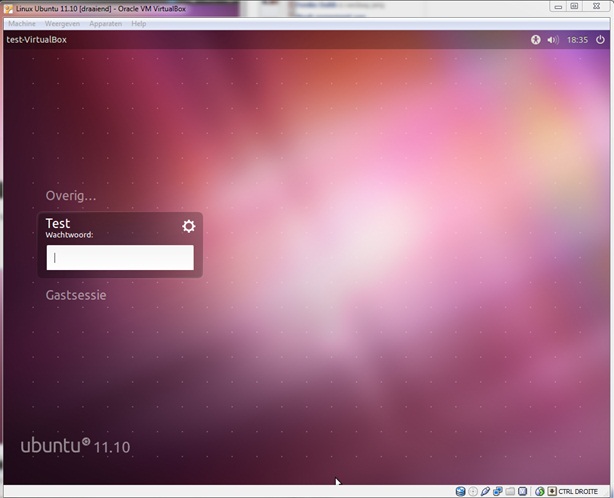This screenshot has width=614, height=498.
Task: Click the optical disc status icon
Action: (x=473, y=491)
